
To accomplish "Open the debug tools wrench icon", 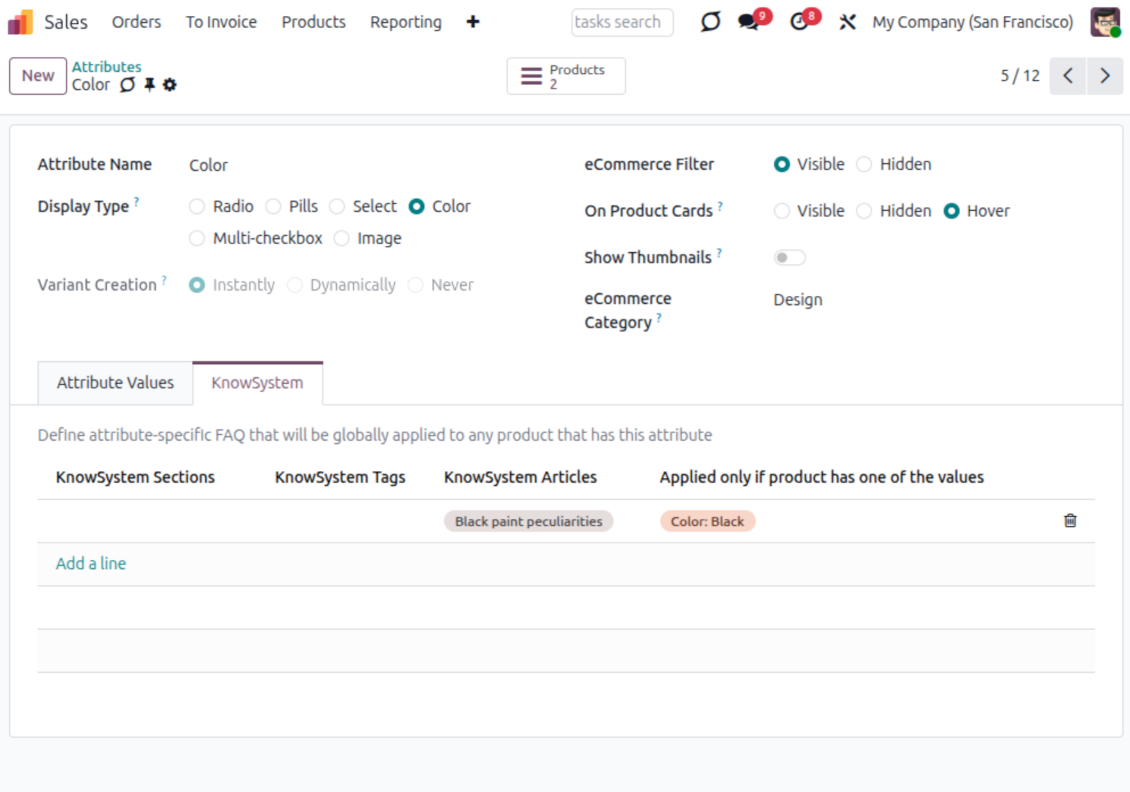I will (x=847, y=22).
